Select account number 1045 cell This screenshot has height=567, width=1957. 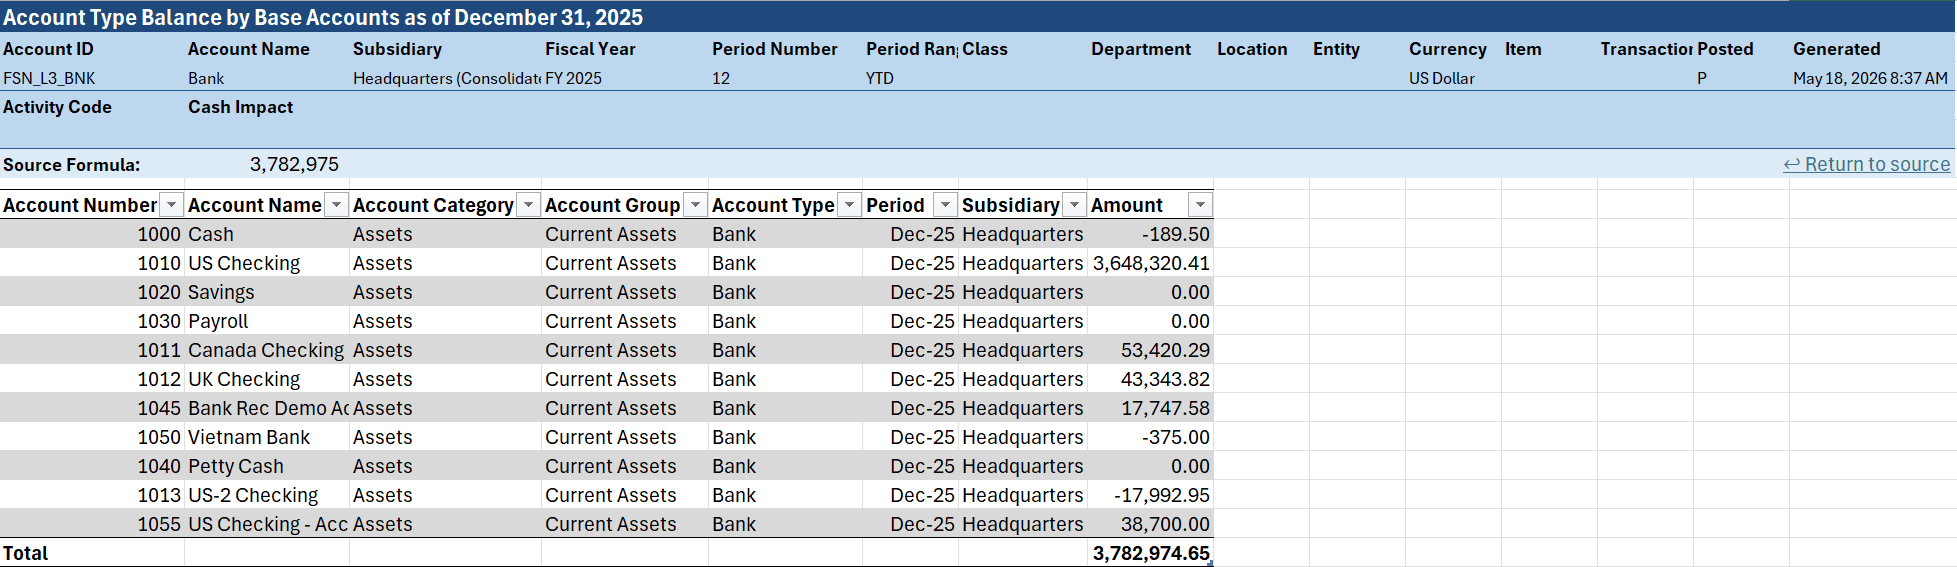(92, 408)
